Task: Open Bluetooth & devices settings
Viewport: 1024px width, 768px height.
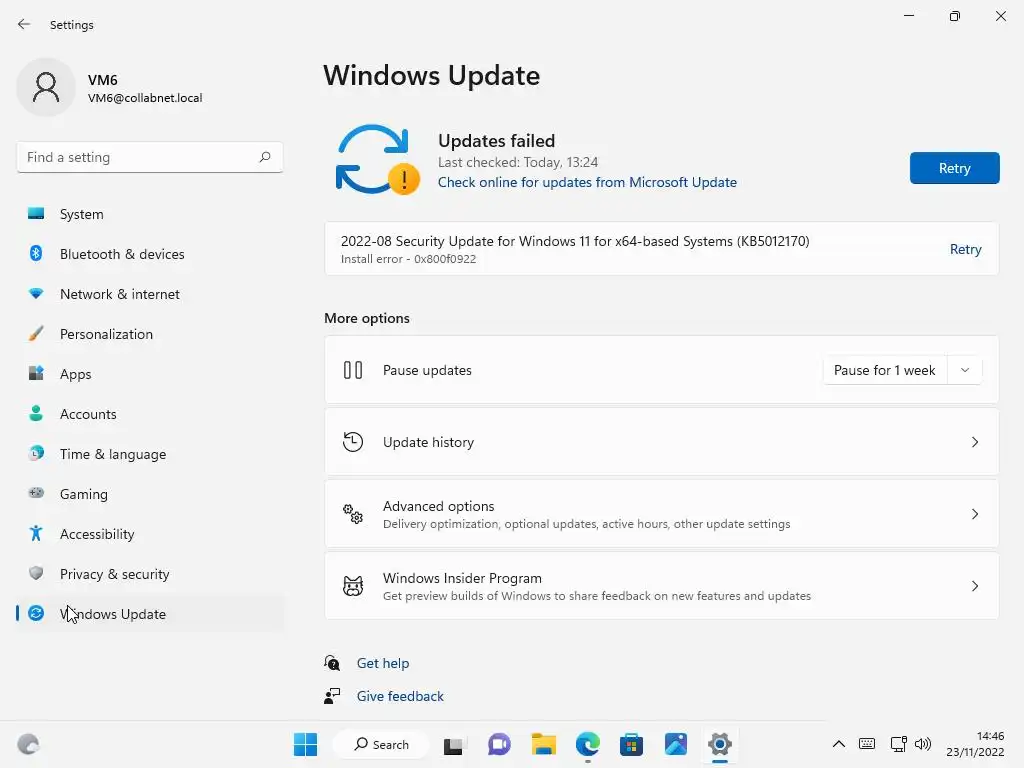Action: click(150, 254)
